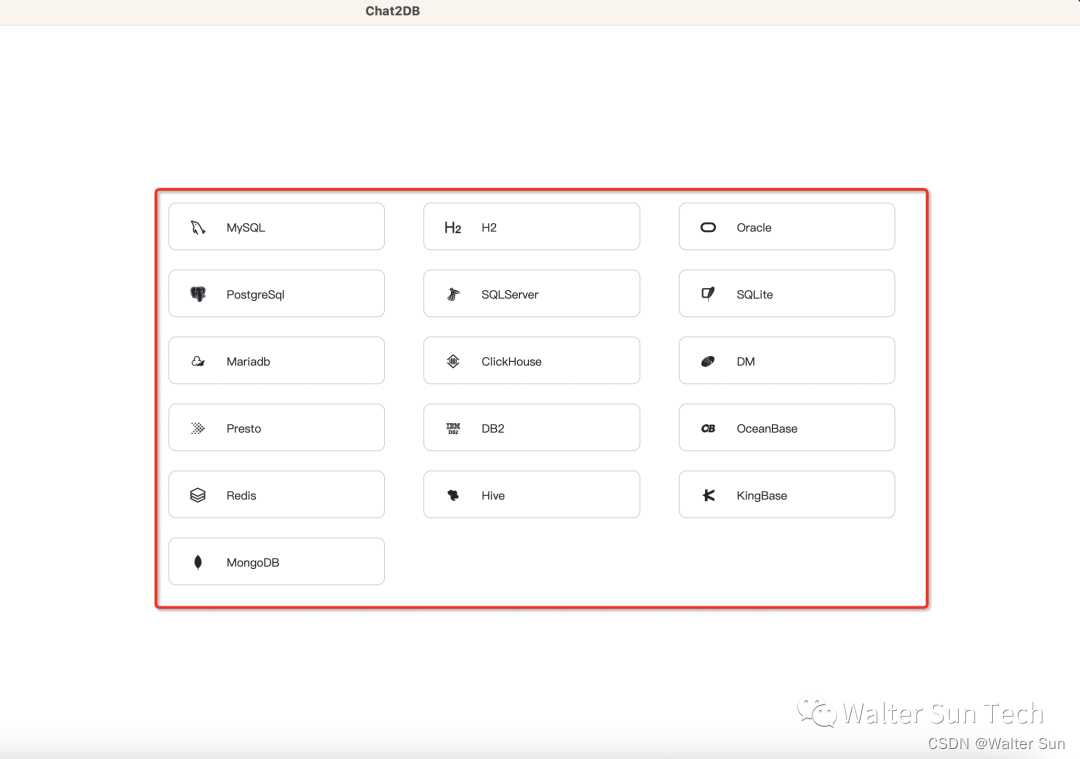This screenshot has height=759, width=1080.
Task: Choose the "ClickHouse" label text
Action: click(511, 362)
